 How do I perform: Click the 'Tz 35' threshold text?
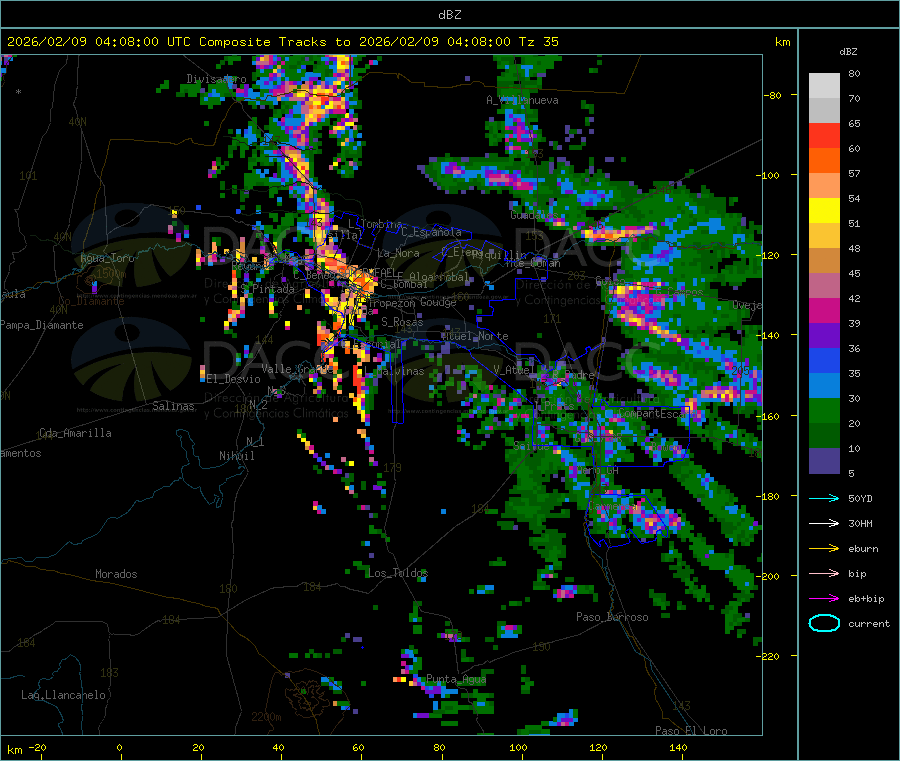click(538, 42)
